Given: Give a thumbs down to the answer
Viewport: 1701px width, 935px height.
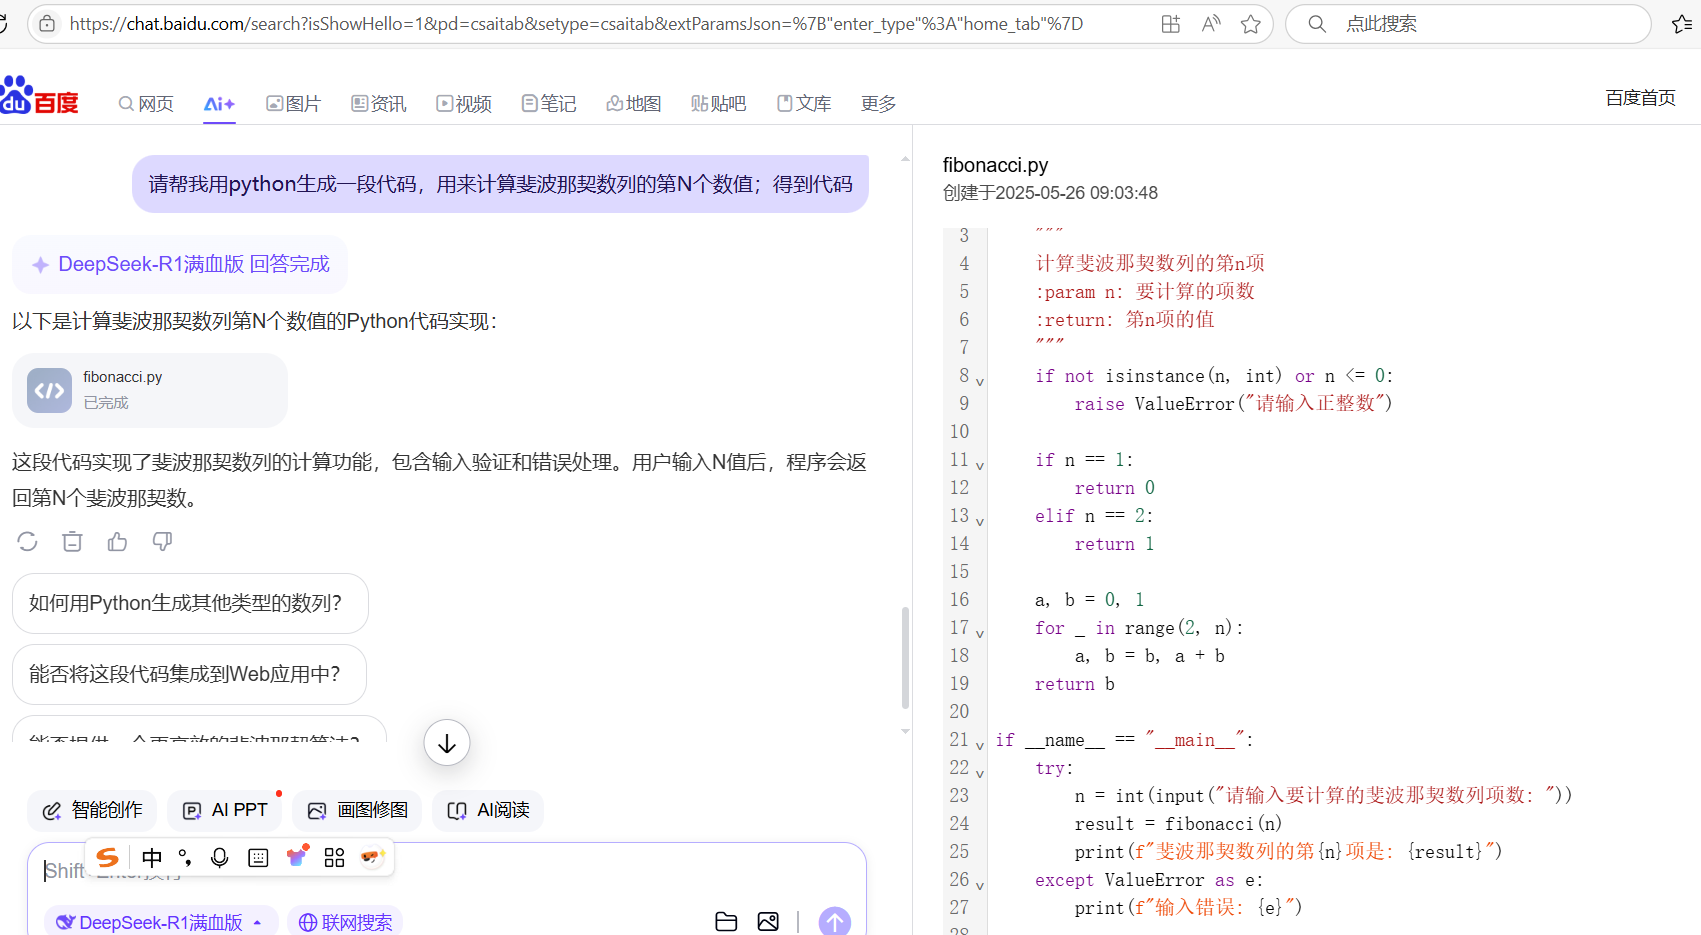Looking at the screenshot, I should (162, 541).
